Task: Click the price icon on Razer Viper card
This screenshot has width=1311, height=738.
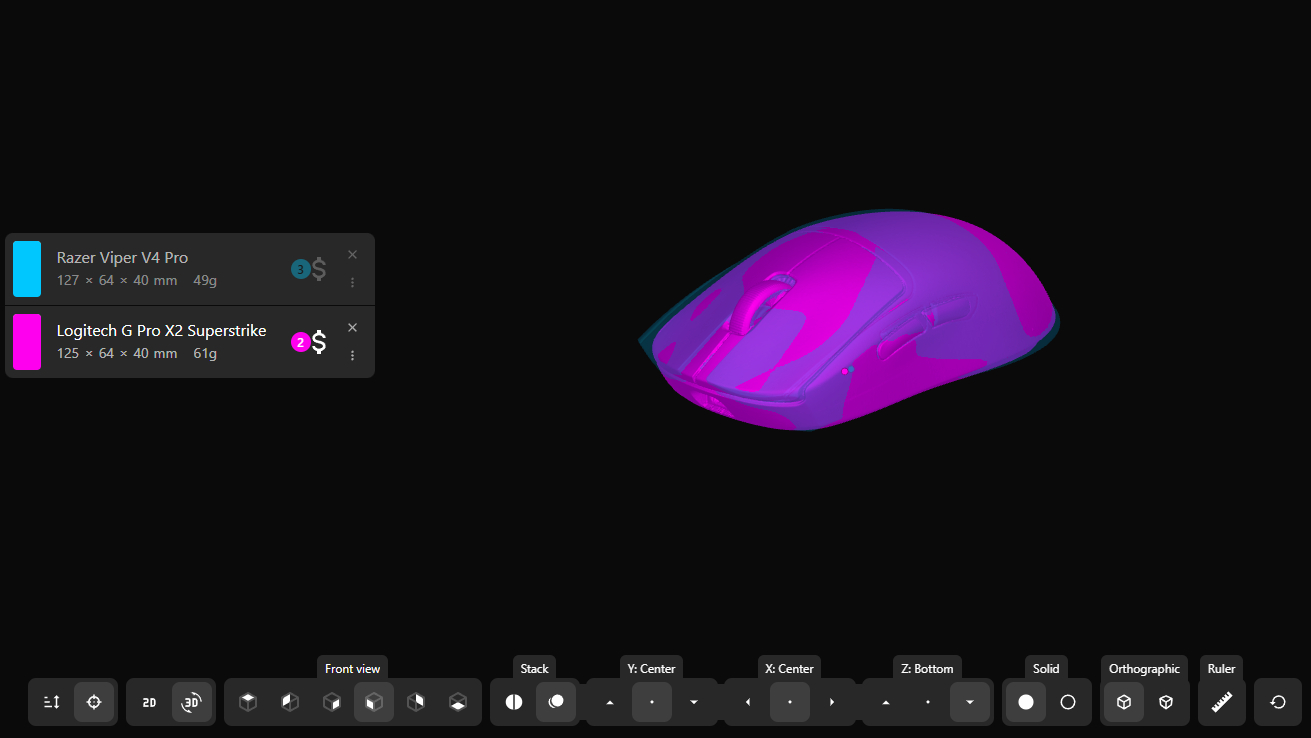Action: [x=318, y=268]
